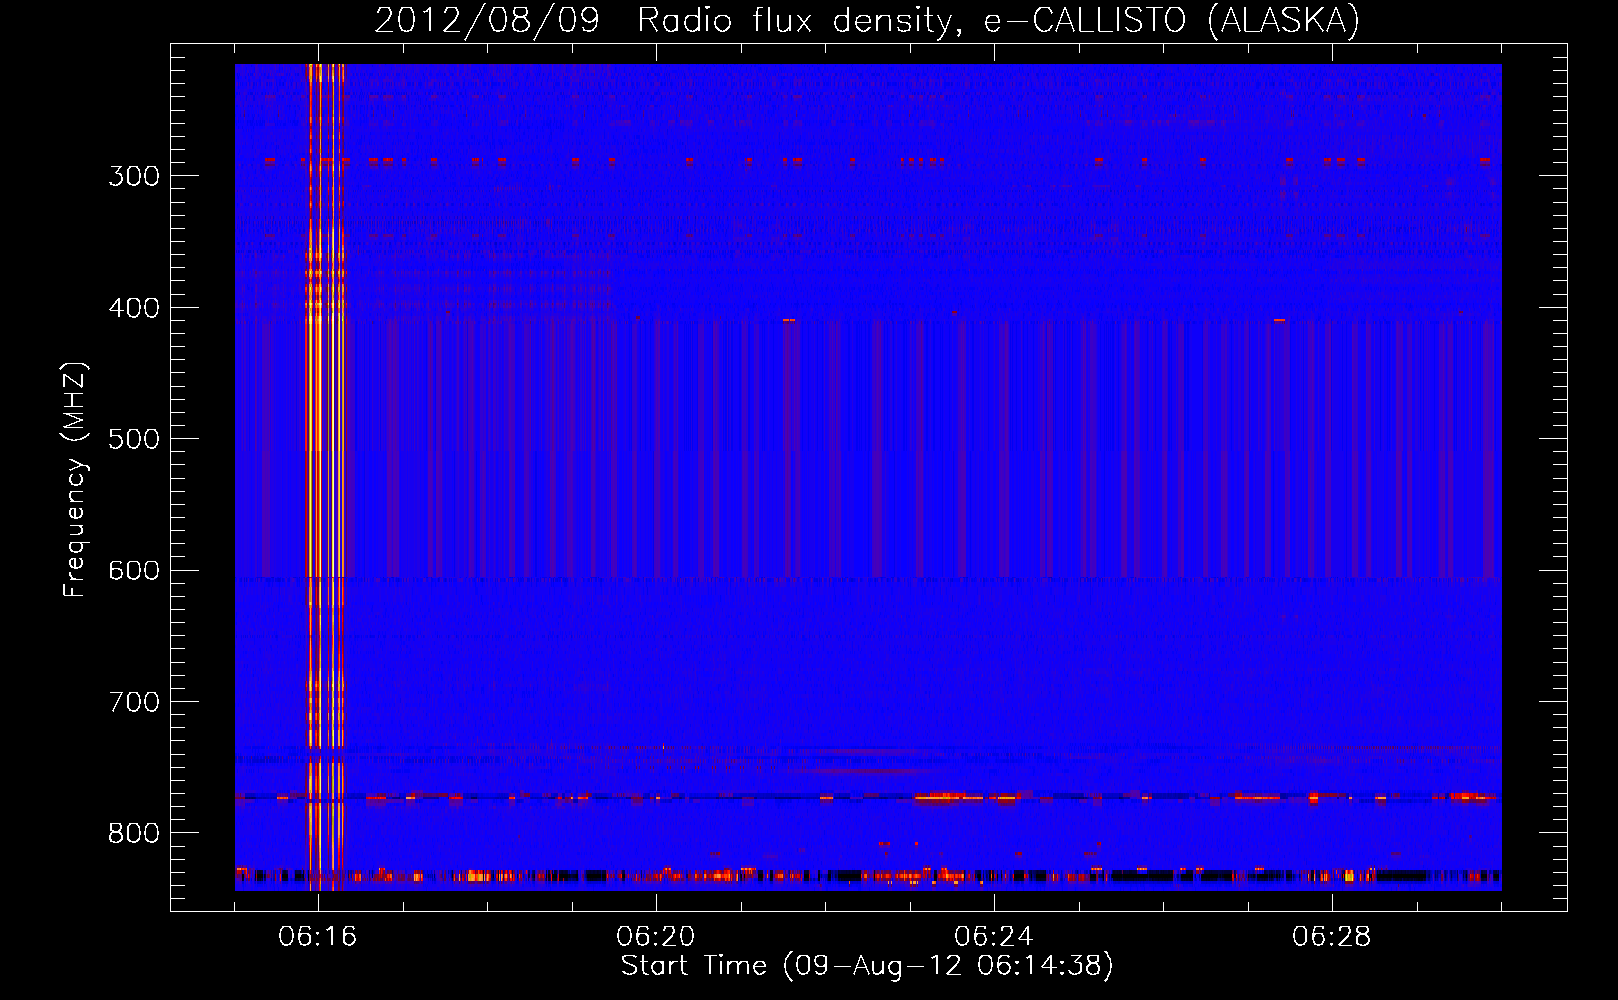Select the 700 frequency tick label

click(134, 702)
